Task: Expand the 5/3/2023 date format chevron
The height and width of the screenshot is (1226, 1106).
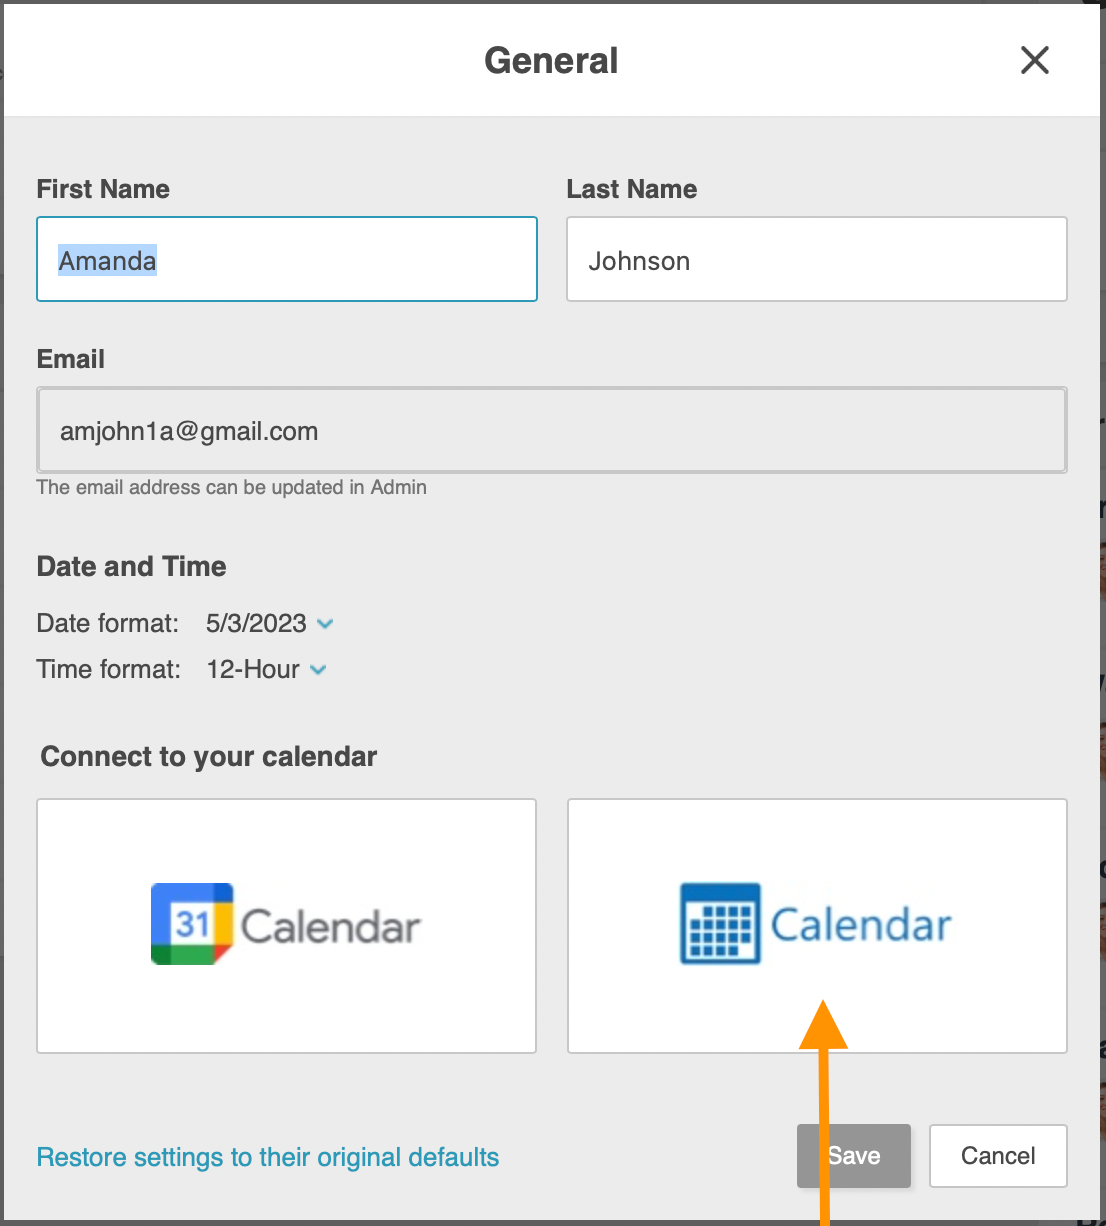Action: 324,623
